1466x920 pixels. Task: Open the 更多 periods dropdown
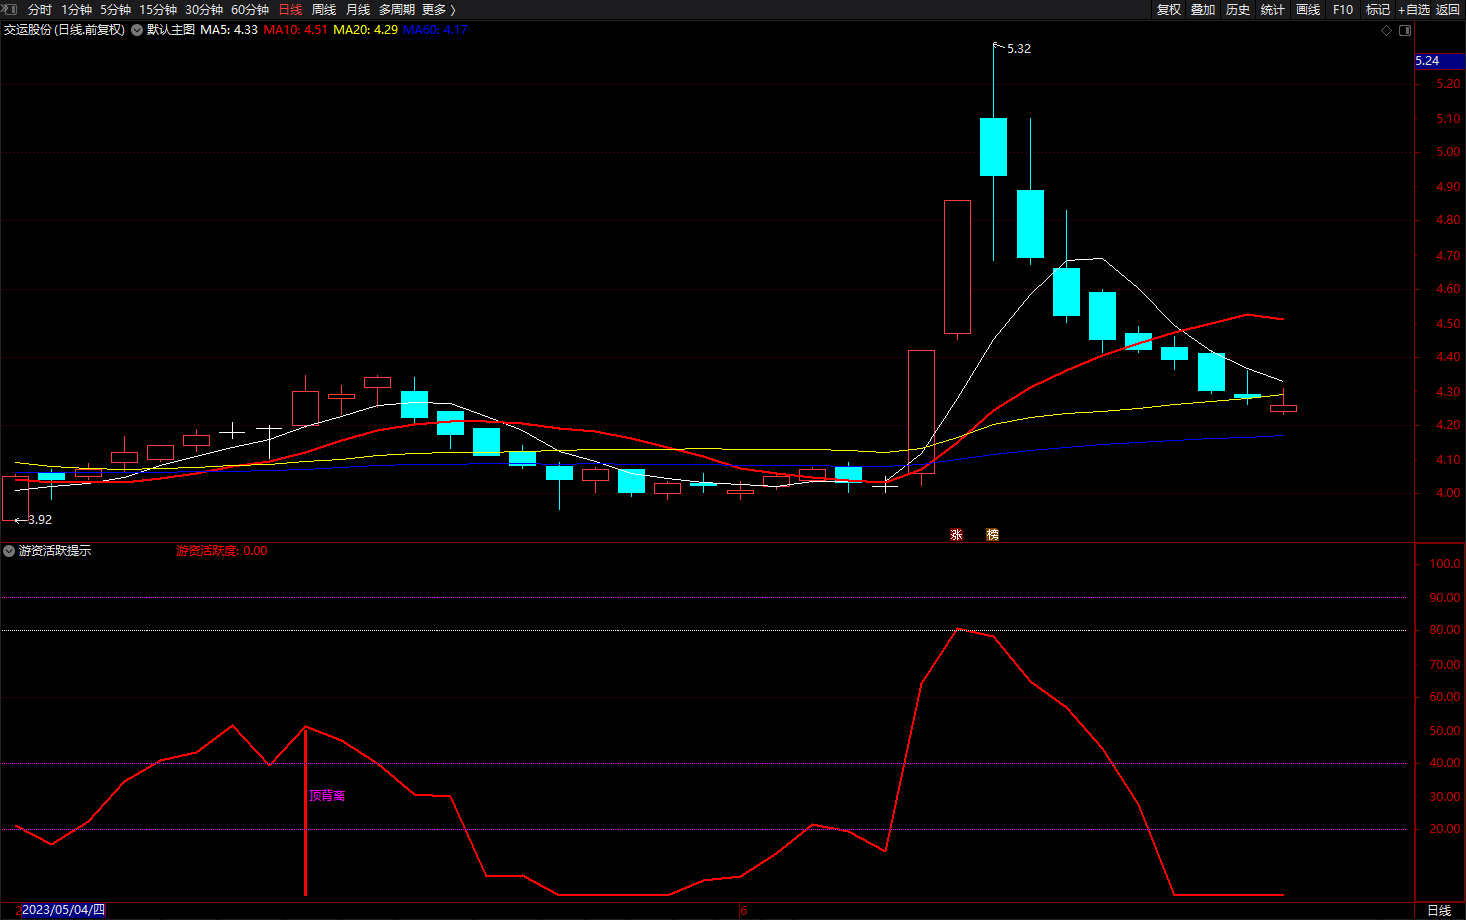click(438, 9)
